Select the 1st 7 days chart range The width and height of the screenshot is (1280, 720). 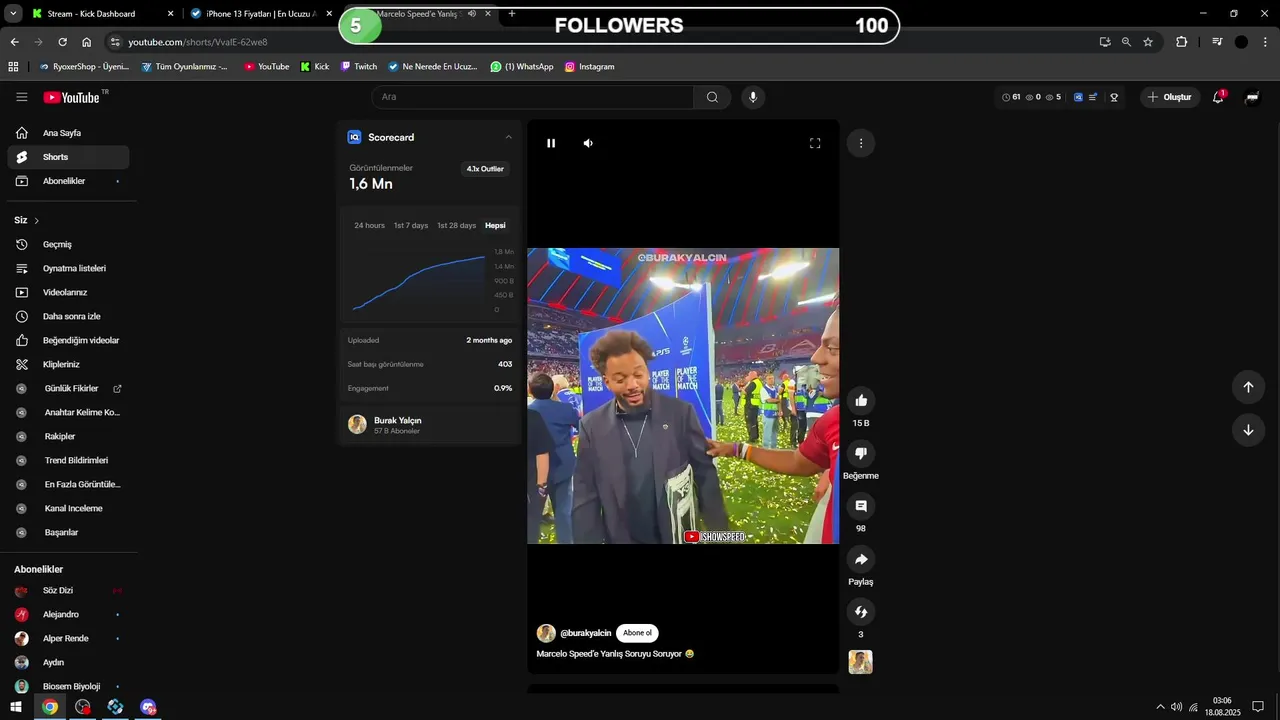point(411,225)
